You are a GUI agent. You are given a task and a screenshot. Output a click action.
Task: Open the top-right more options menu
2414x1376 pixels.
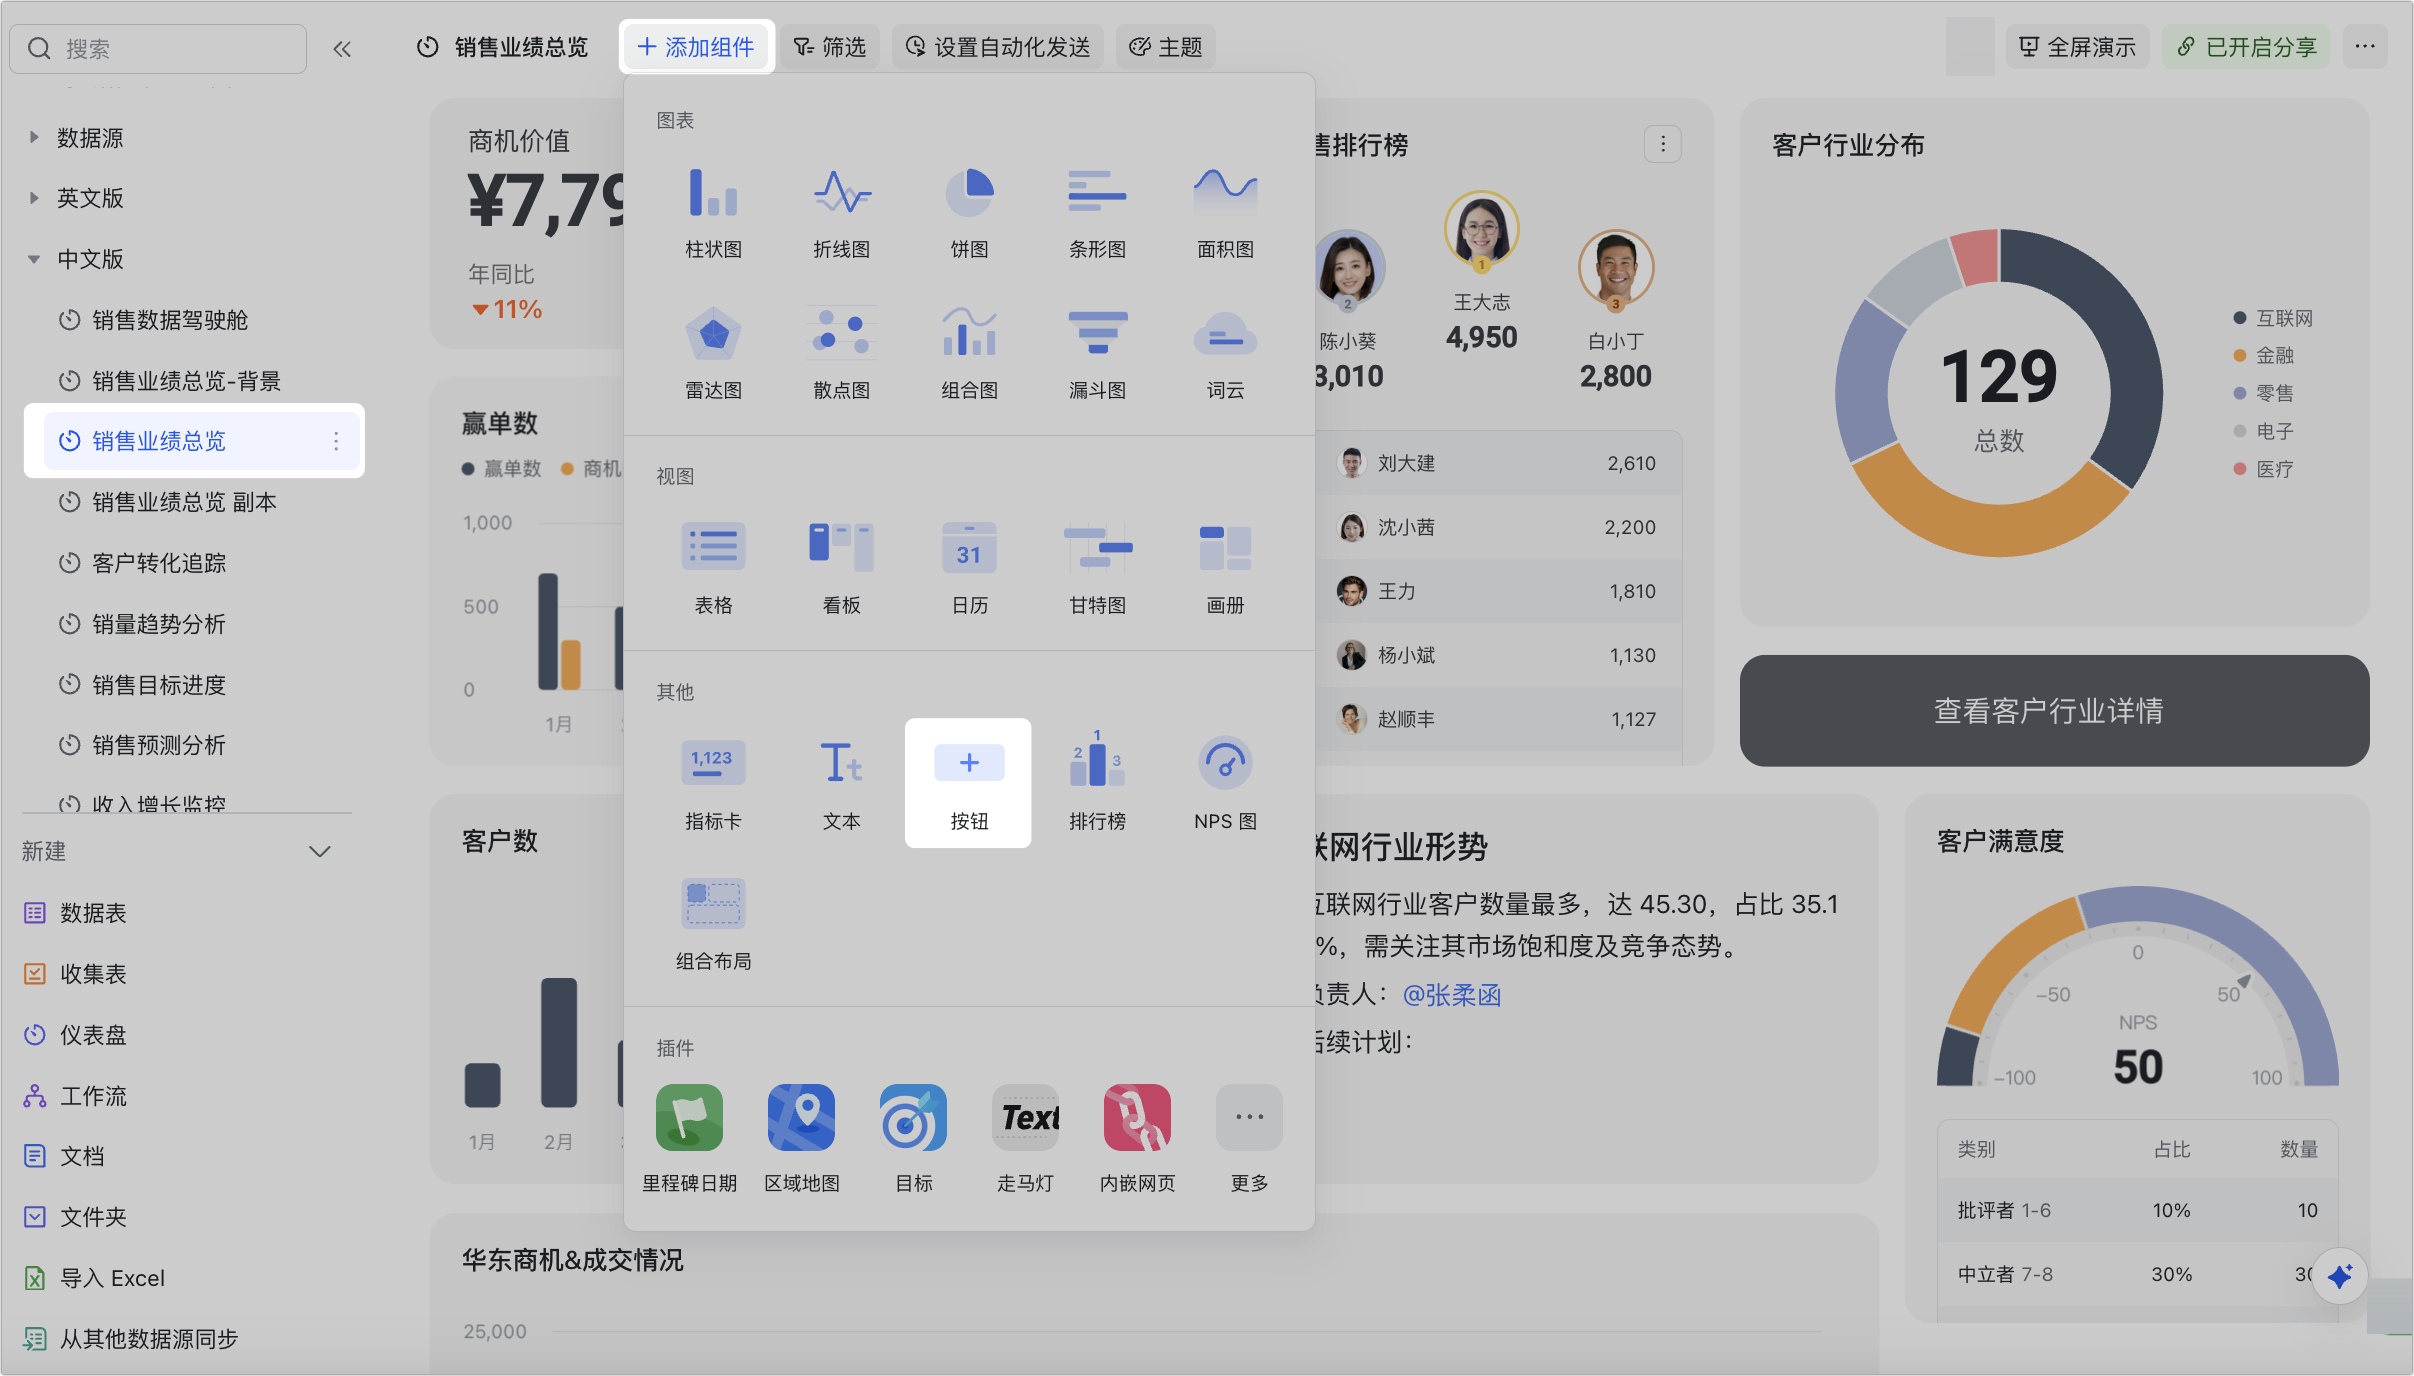2364,47
